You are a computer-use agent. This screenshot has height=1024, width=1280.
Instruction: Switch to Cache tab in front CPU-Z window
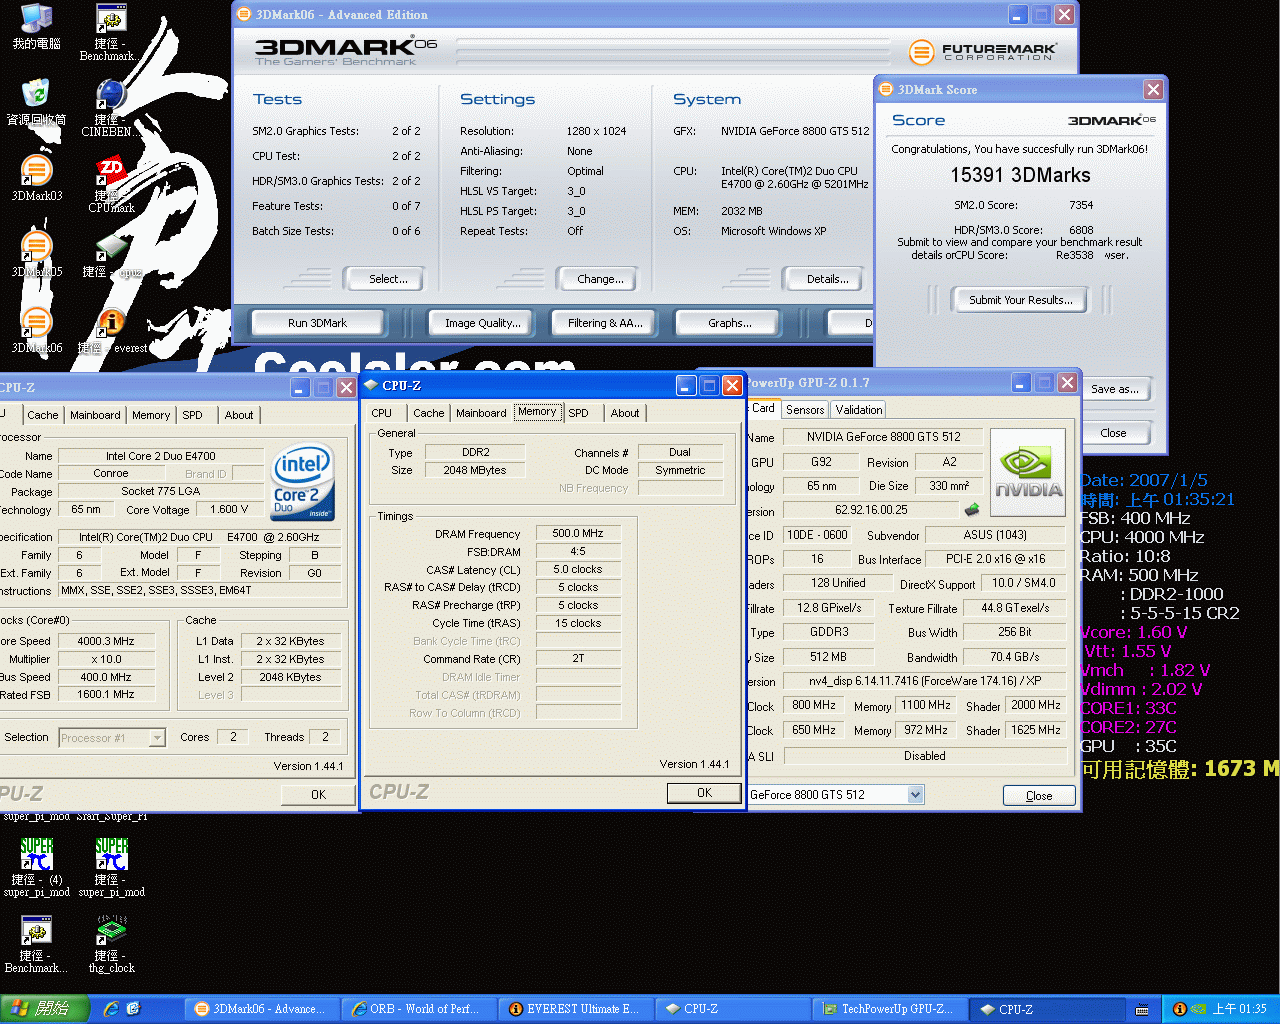click(428, 413)
